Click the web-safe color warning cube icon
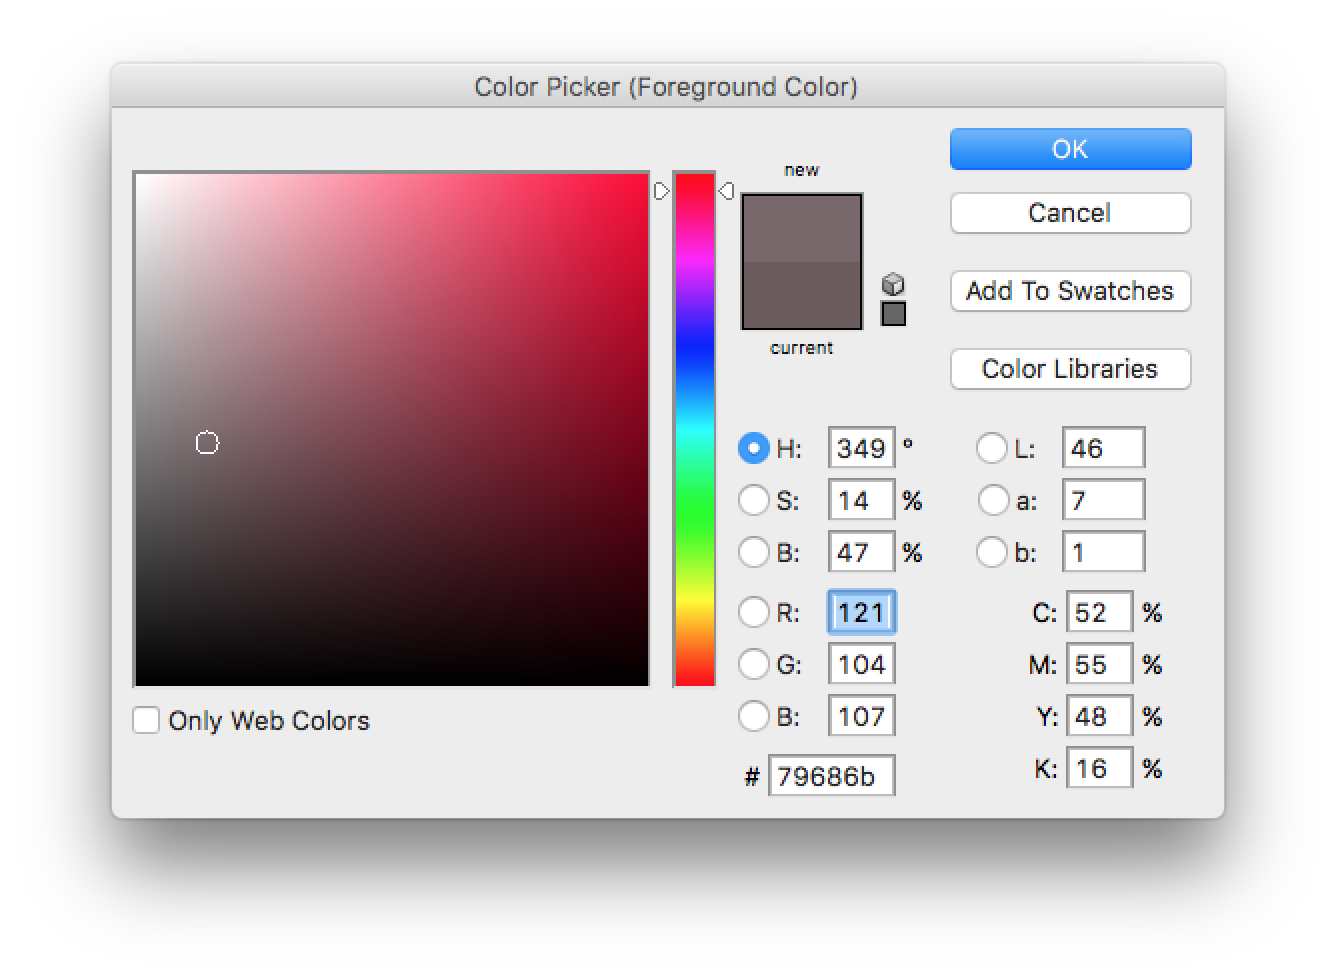This screenshot has width=1336, height=978. [x=893, y=284]
